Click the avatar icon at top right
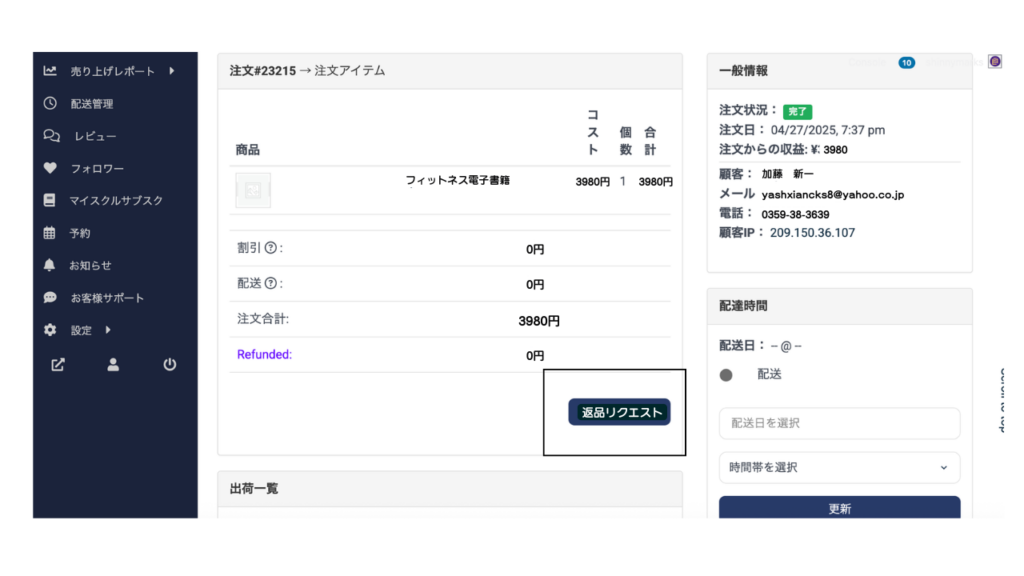The width and height of the screenshot is (1024, 576). tap(995, 61)
